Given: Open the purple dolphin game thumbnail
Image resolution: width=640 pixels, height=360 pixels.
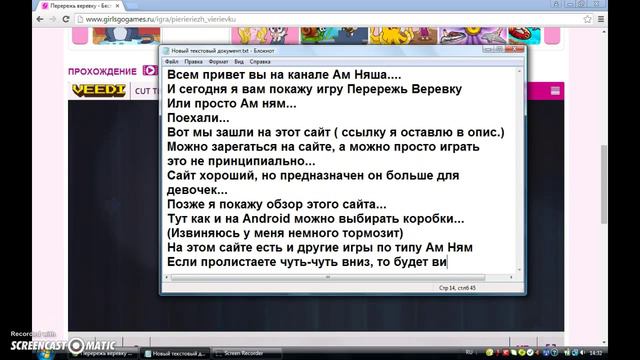Looking at the screenshot, I should [x=472, y=36].
